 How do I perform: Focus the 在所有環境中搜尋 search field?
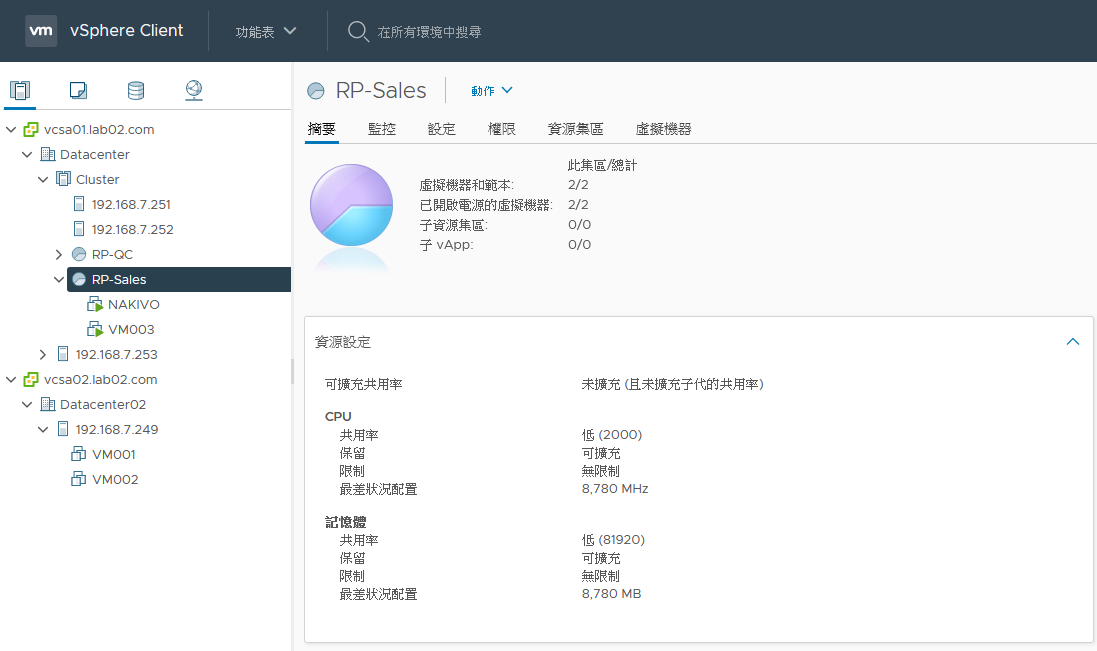(430, 32)
